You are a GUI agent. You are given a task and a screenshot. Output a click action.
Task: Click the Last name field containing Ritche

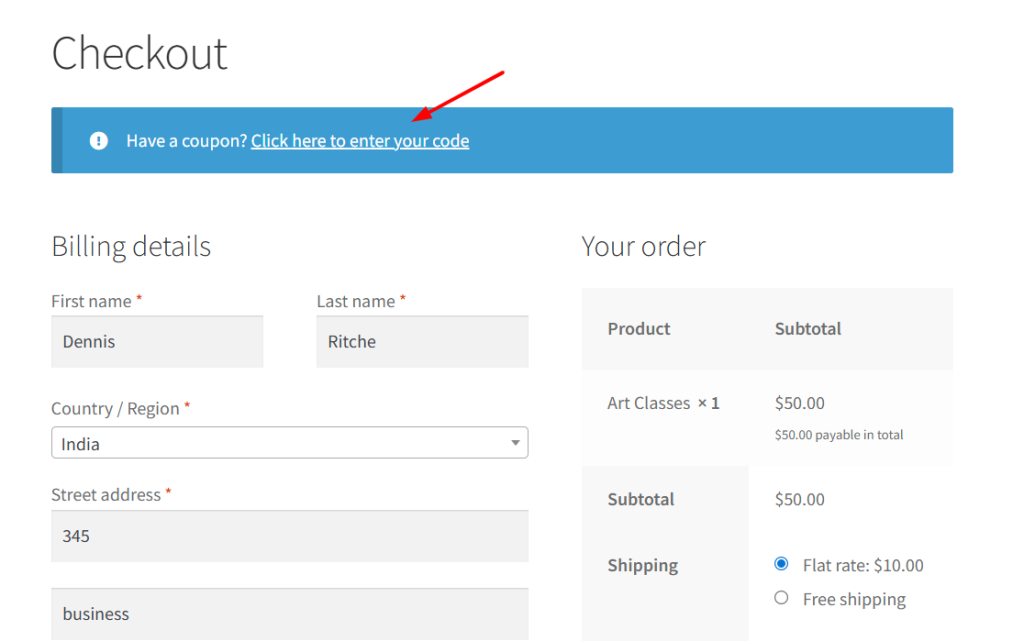tap(421, 341)
